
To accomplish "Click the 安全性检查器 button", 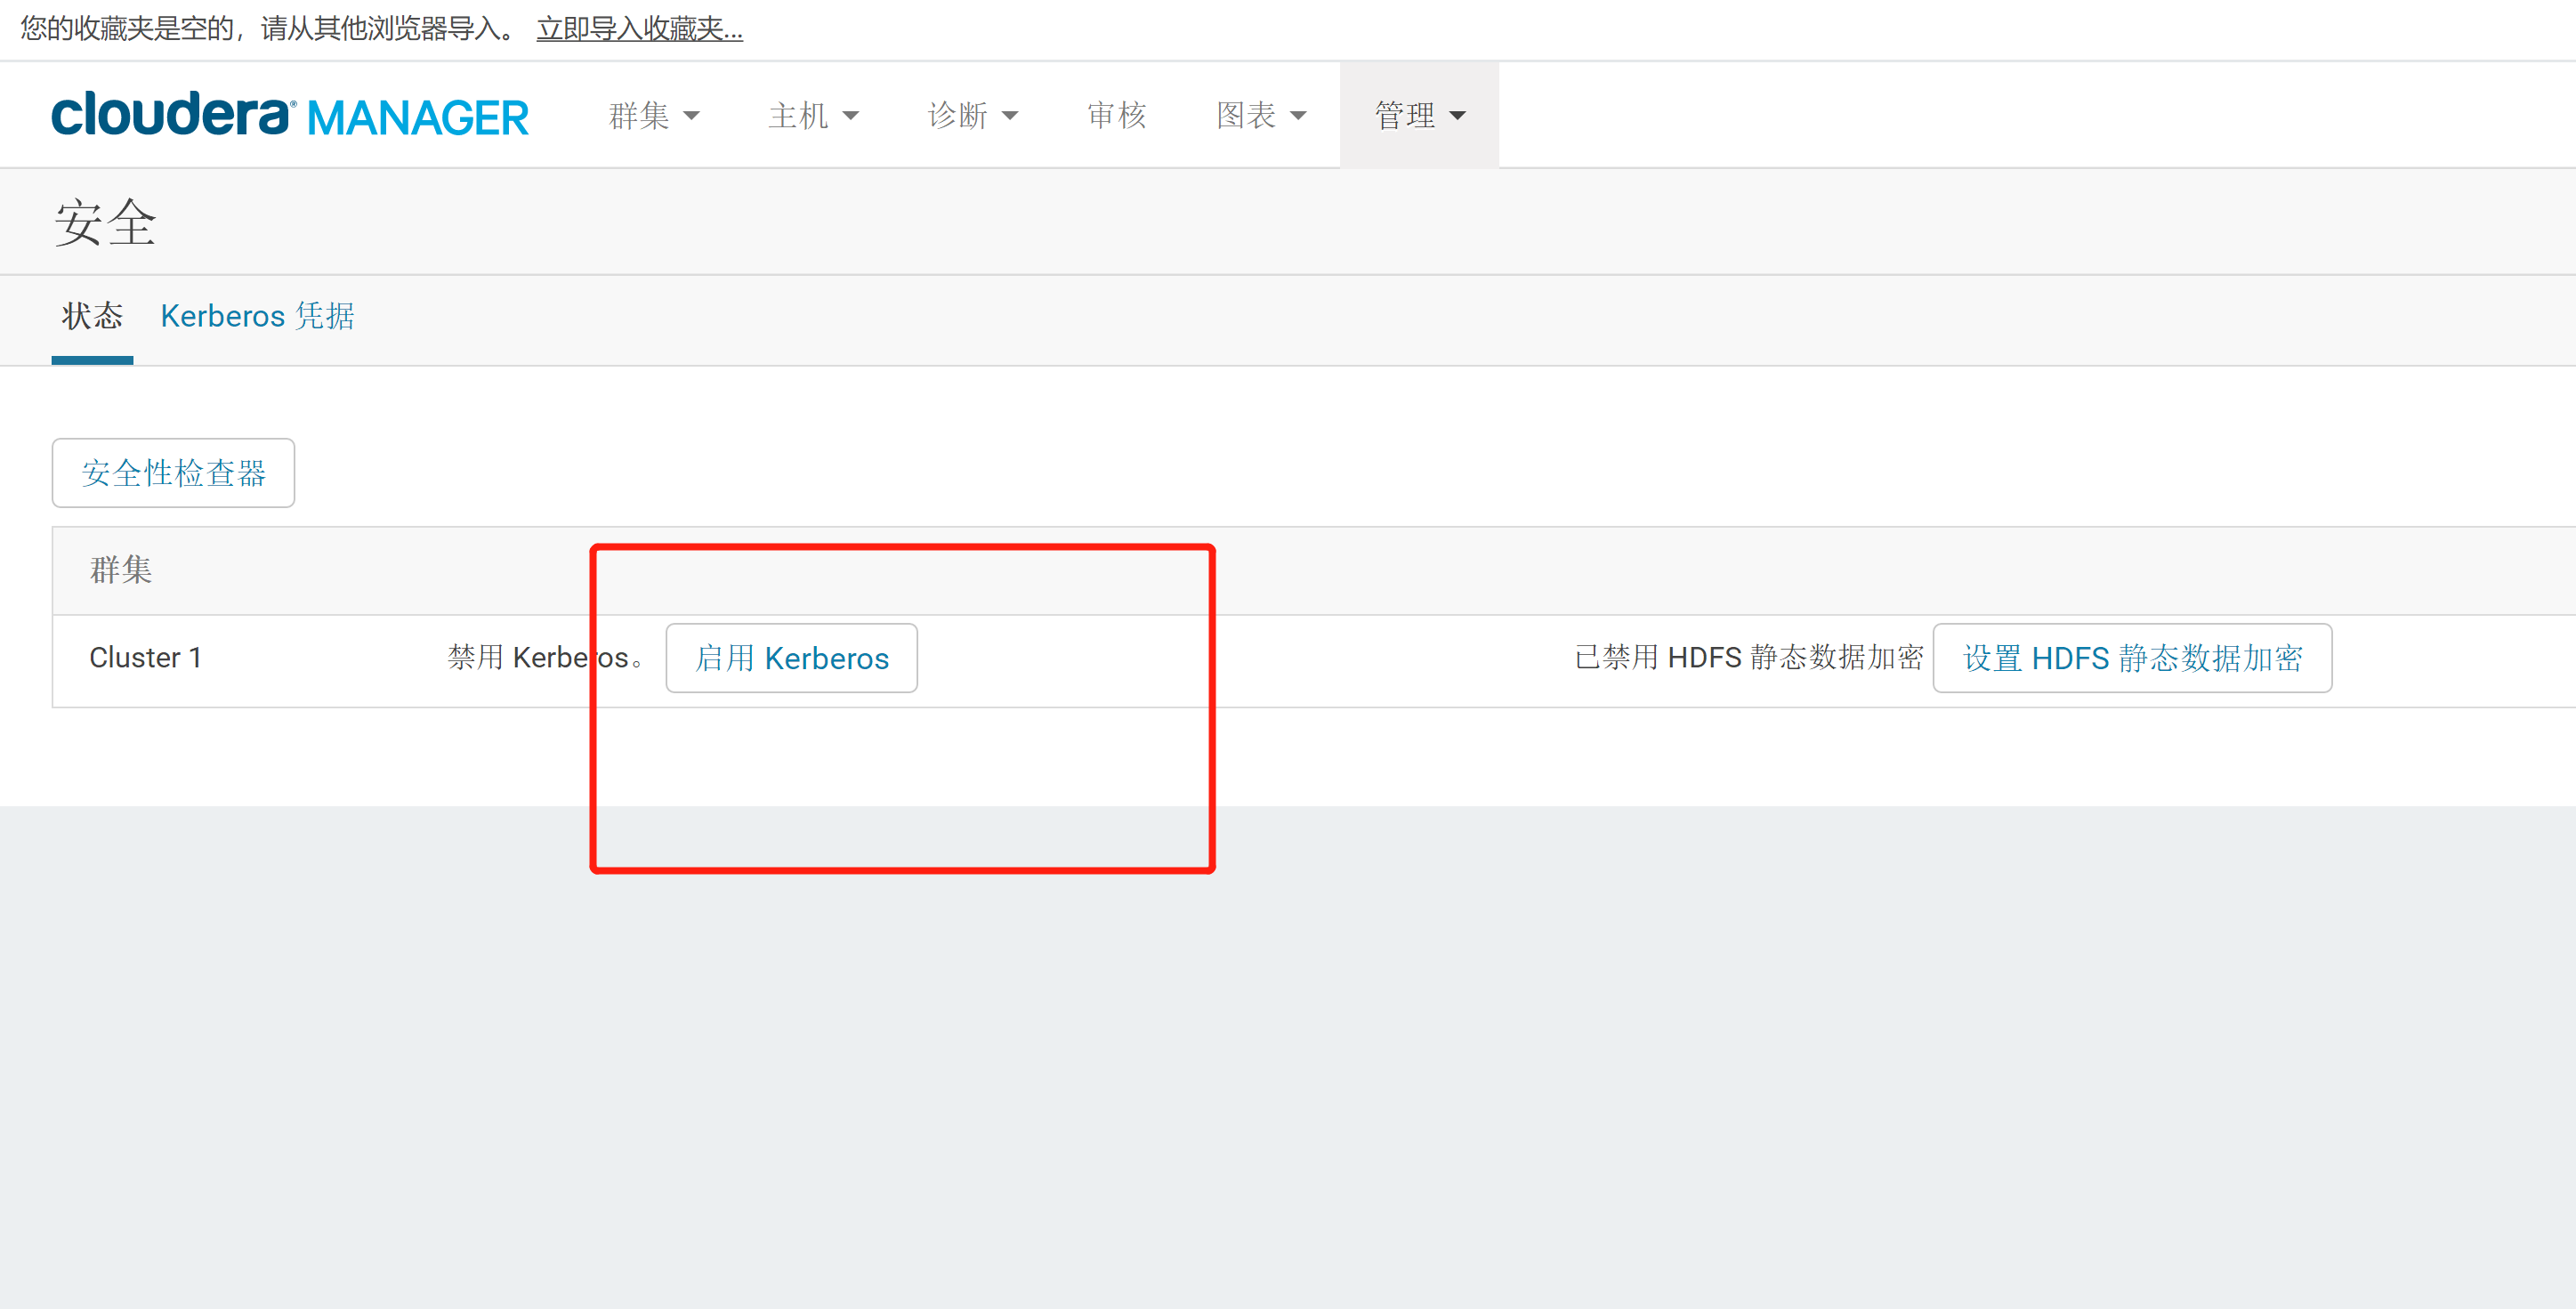I will [173, 473].
